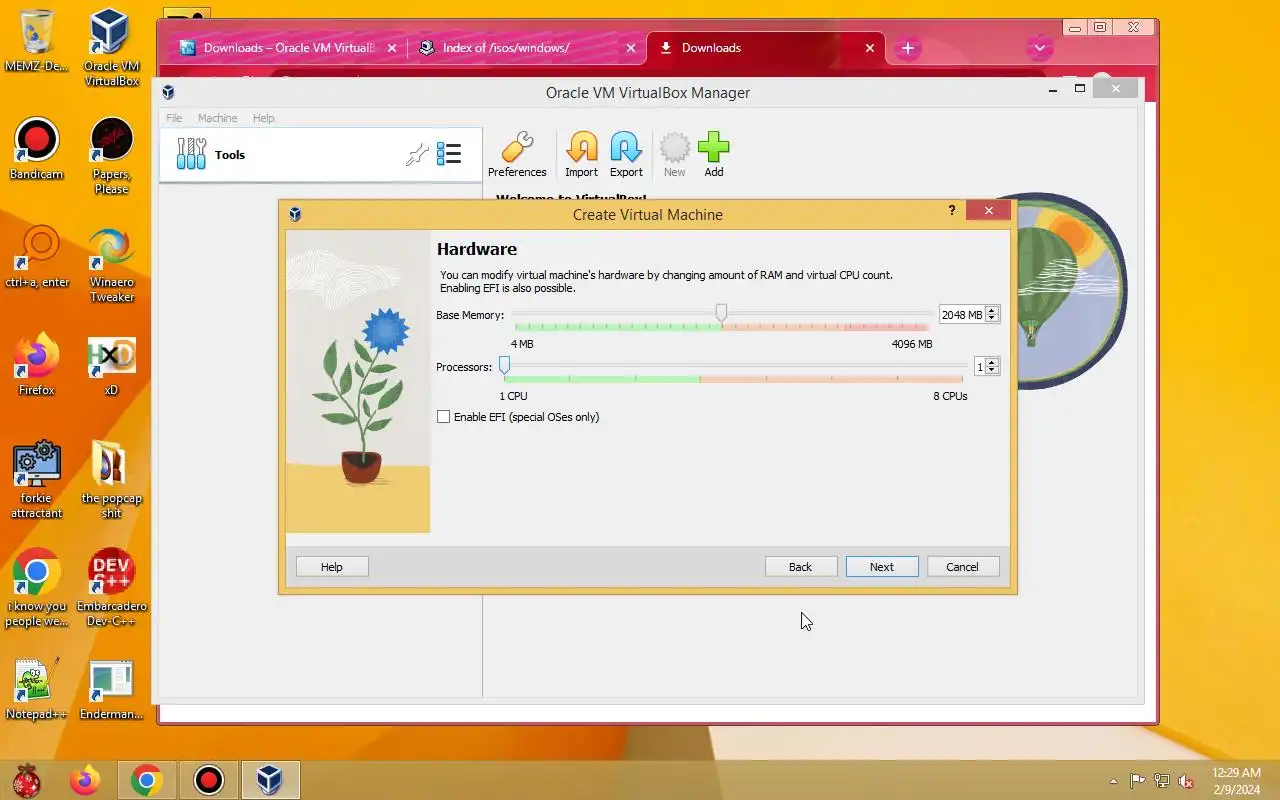The width and height of the screenshot is (1280, 800).
Task: Select the Tools item in sidebar
Action: pos(320,155)
